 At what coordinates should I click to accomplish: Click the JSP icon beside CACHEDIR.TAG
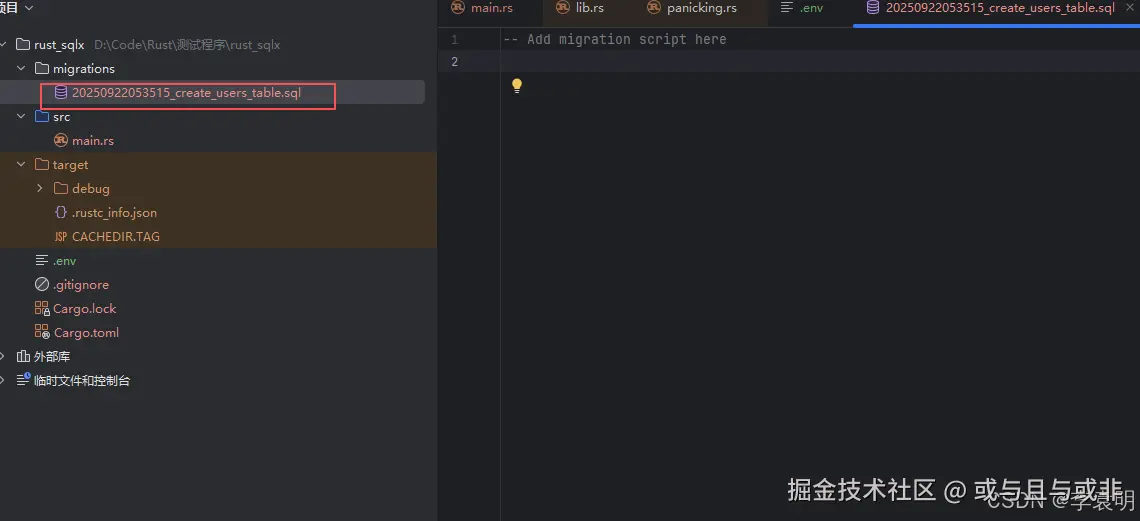(61, 237)
